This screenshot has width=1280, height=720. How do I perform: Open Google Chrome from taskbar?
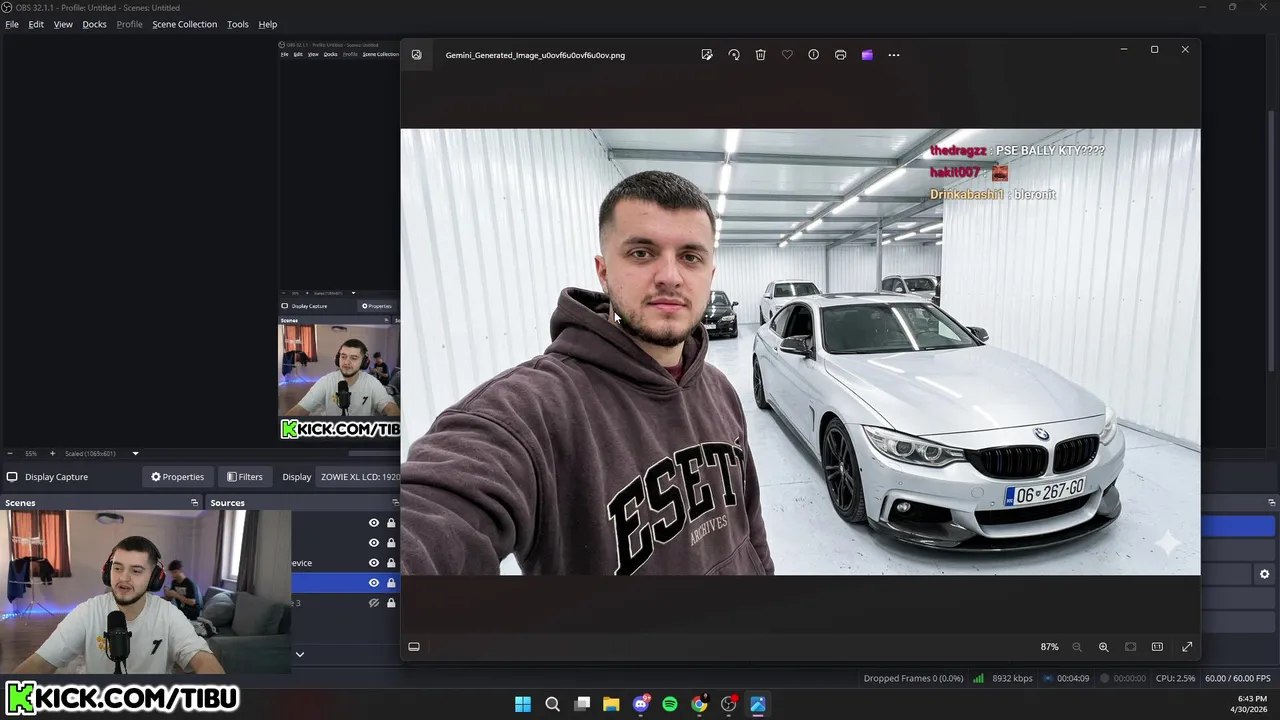coord(699,704)
